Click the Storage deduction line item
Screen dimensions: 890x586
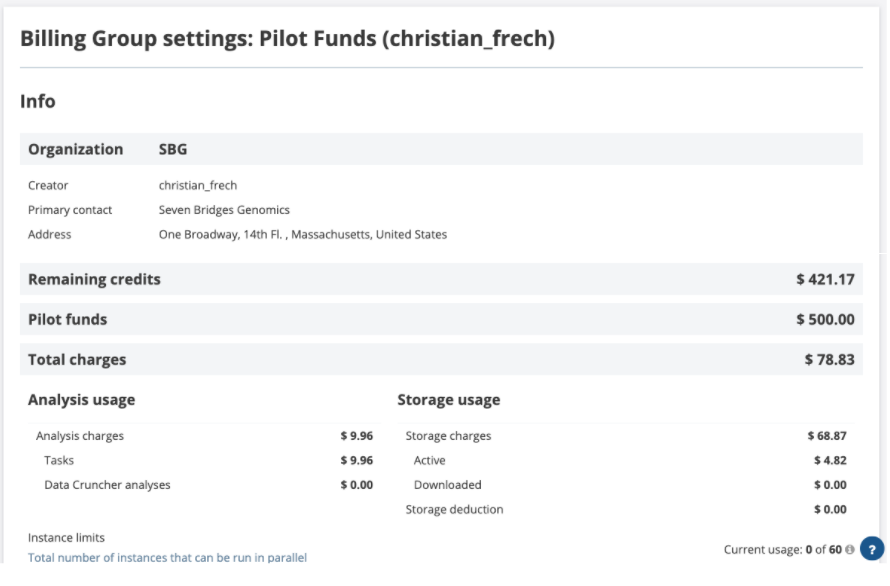tap(454, 509)
